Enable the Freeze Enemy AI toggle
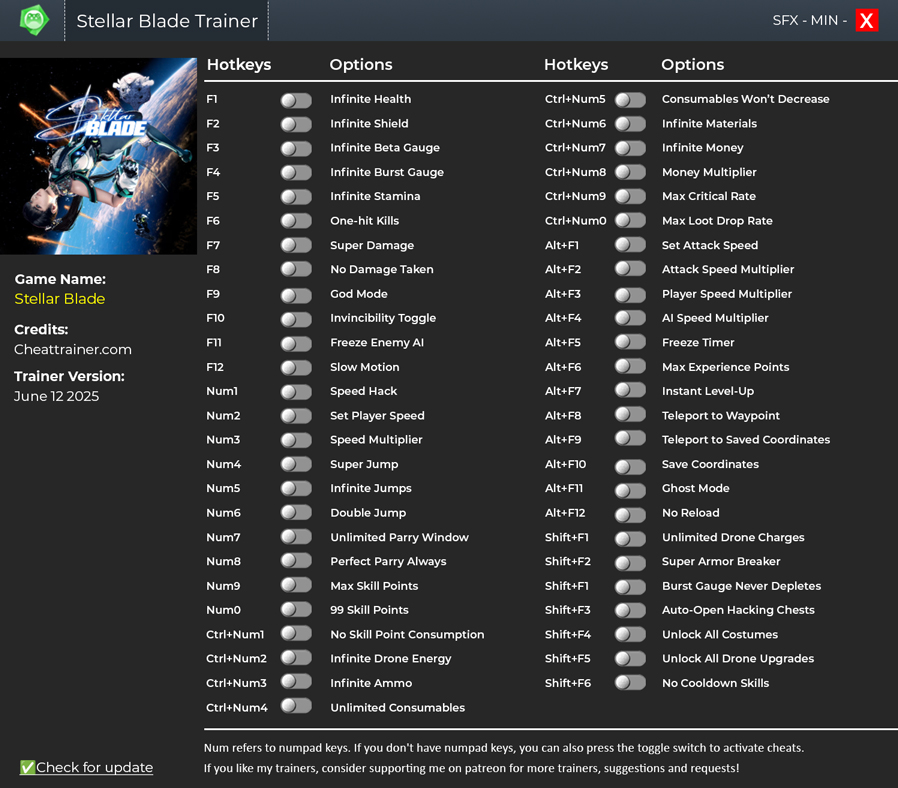This screenshot has height=788, width=898. [x=296, y=344]
